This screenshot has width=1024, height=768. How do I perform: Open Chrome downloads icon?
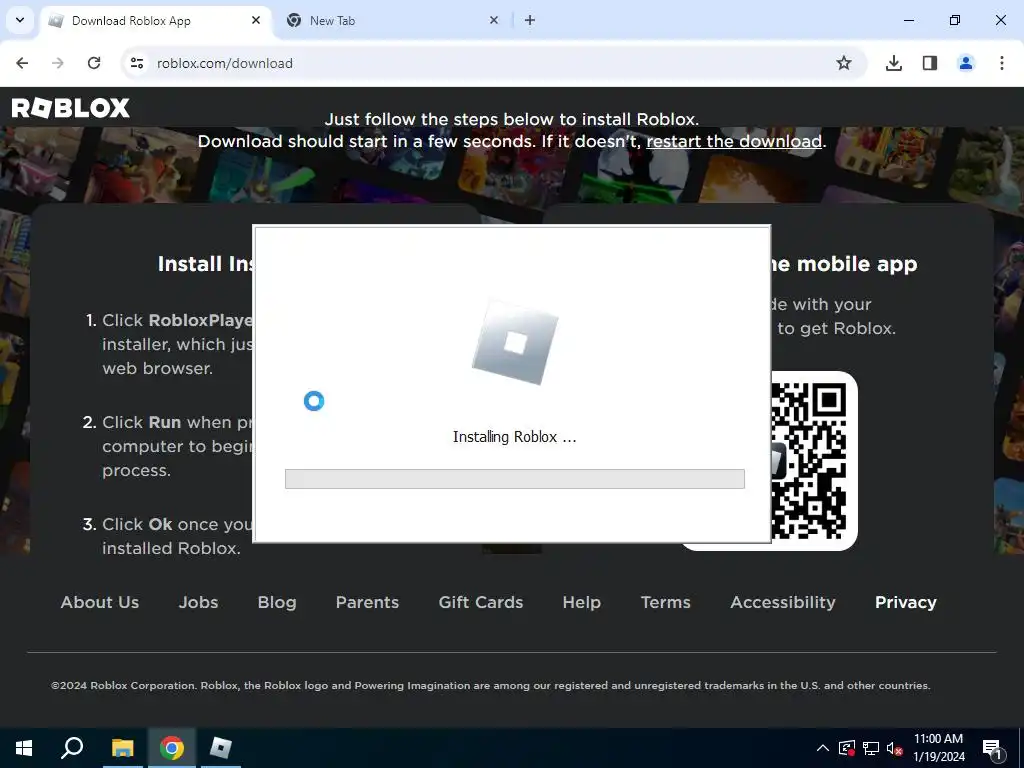click(893, 63)
